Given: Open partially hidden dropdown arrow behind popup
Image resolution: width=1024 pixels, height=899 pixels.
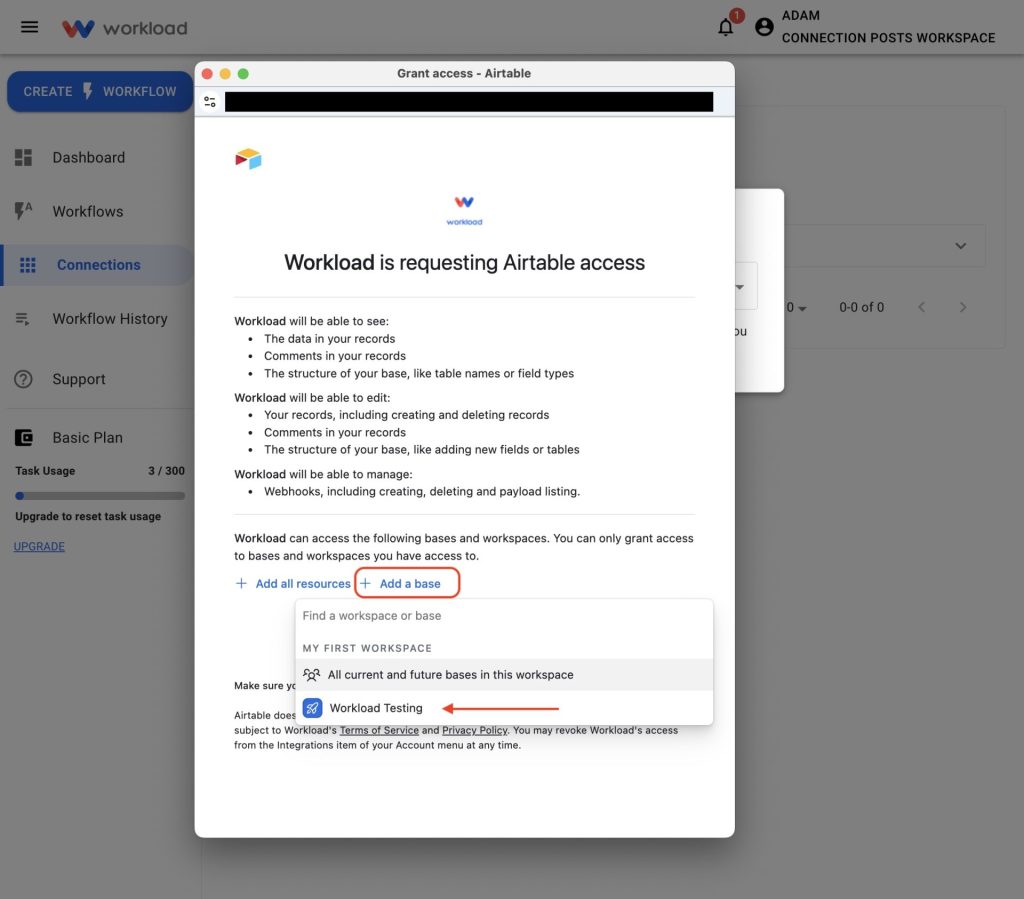Looking at the screenshot, I should pyautogui.click(x=740, y=287).
